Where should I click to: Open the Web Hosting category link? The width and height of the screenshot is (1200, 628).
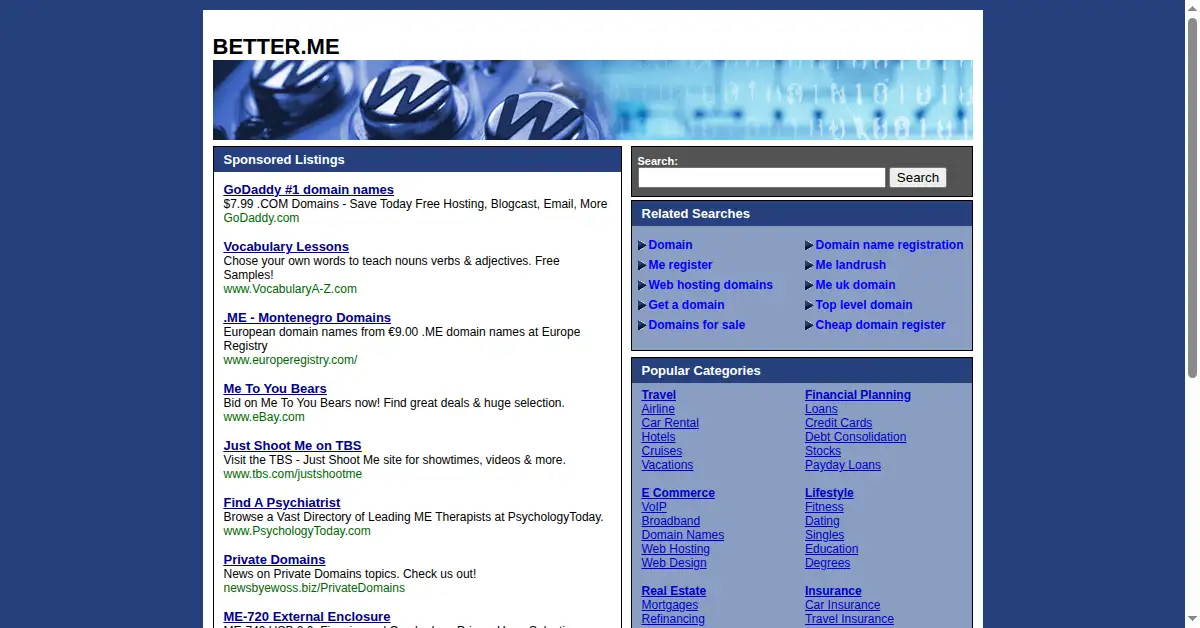click(x=675, y=549)
